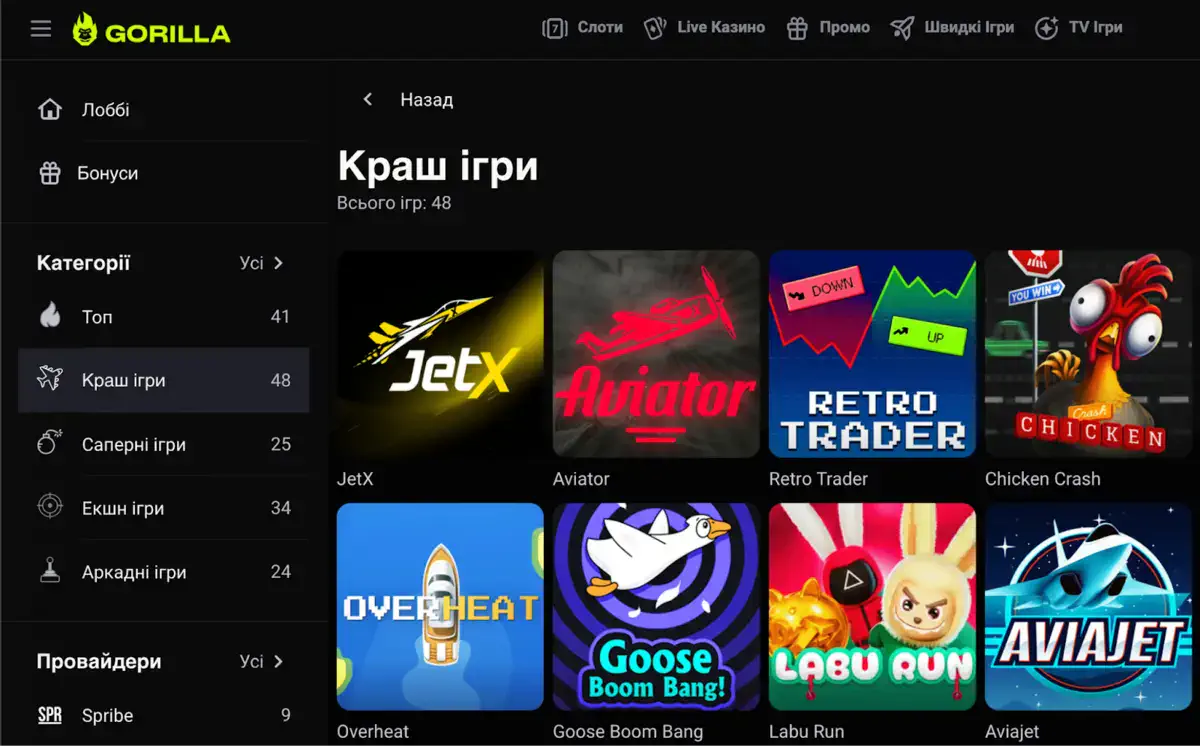The height and width of the screenshot is (746, 1200).
Task: Click the Gorilla logo
Action: pos(151,30)
